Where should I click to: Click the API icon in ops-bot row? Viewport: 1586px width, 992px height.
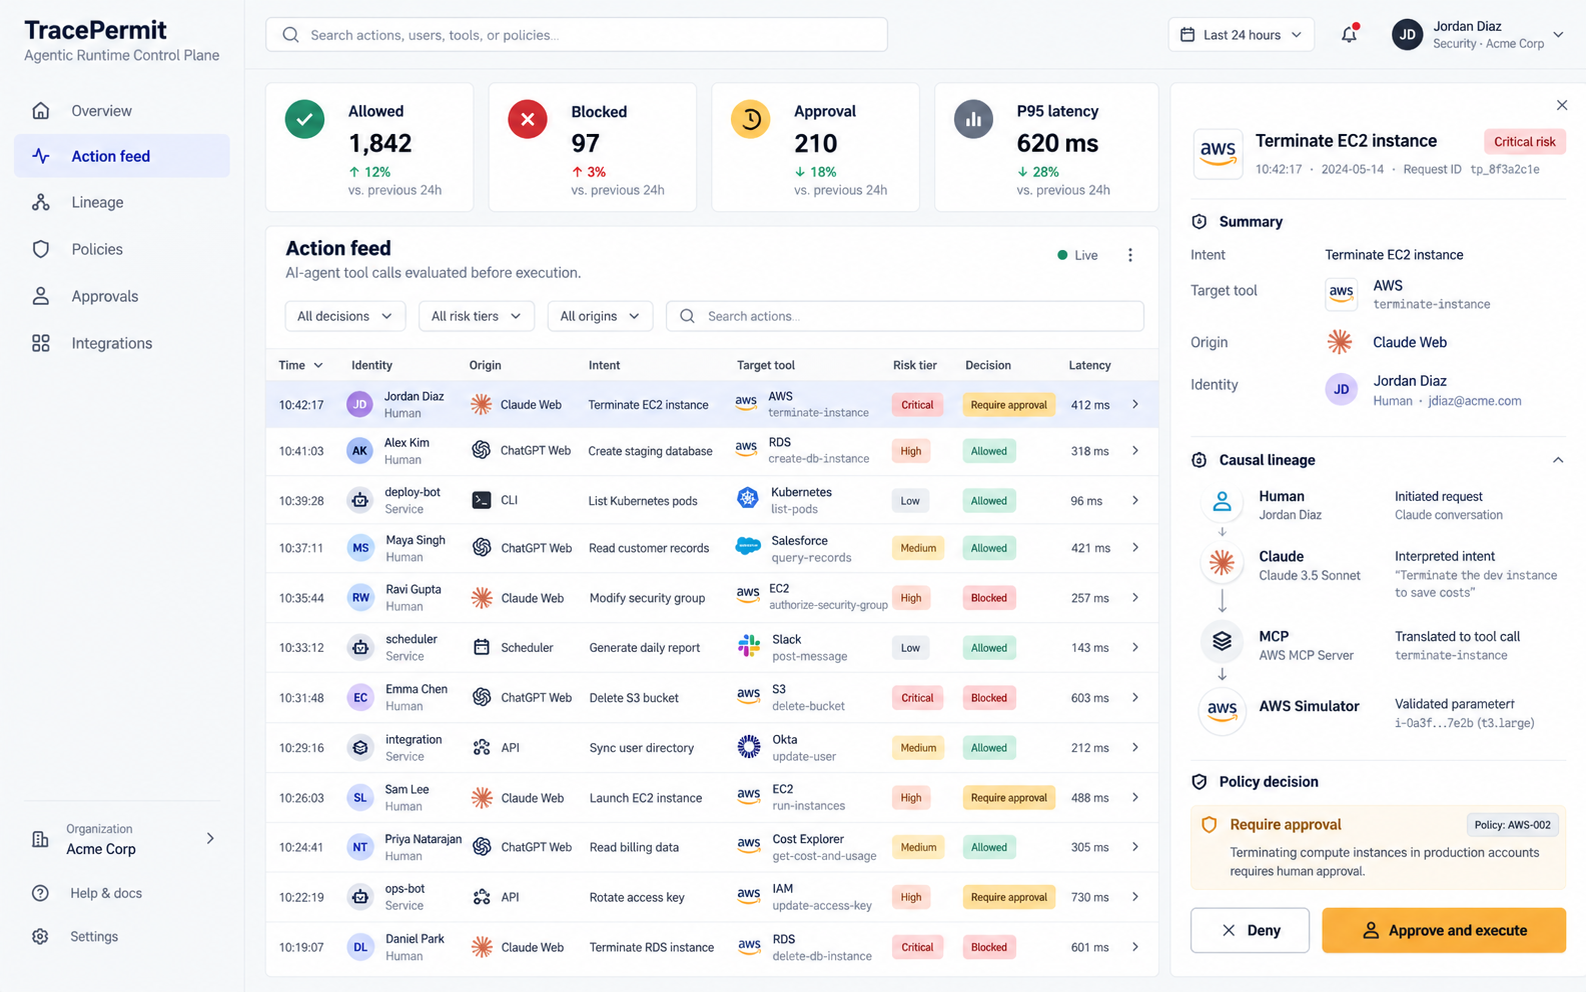(481, 897)
